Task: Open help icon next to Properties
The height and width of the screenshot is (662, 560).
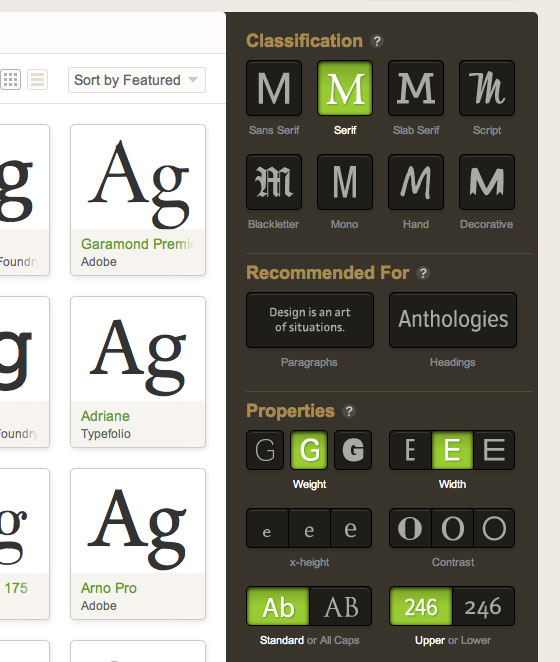Action: [x=349, y=411]
